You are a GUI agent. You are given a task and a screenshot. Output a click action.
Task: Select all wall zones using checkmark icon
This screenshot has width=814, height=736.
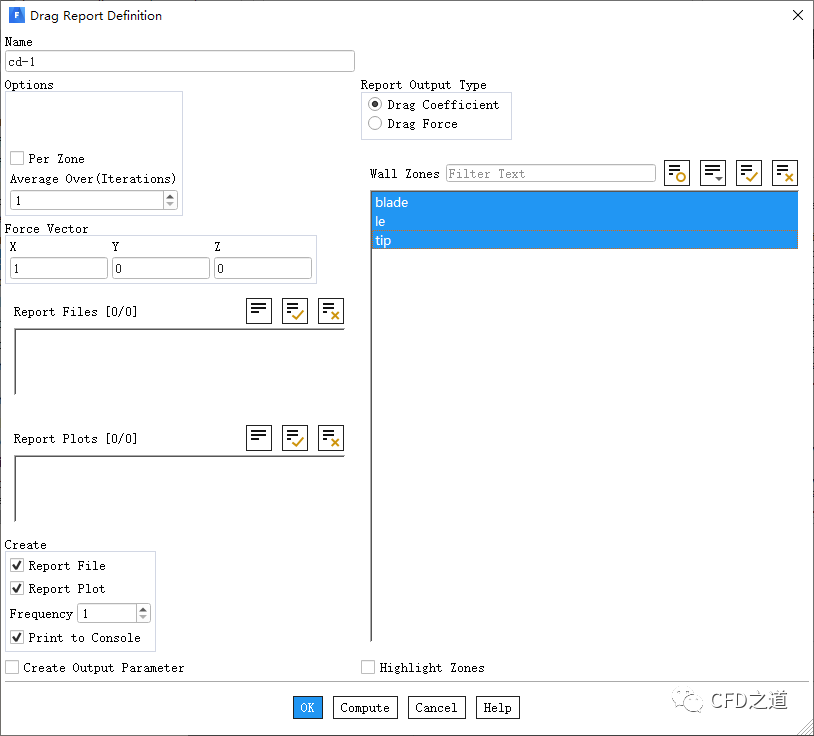749,173
